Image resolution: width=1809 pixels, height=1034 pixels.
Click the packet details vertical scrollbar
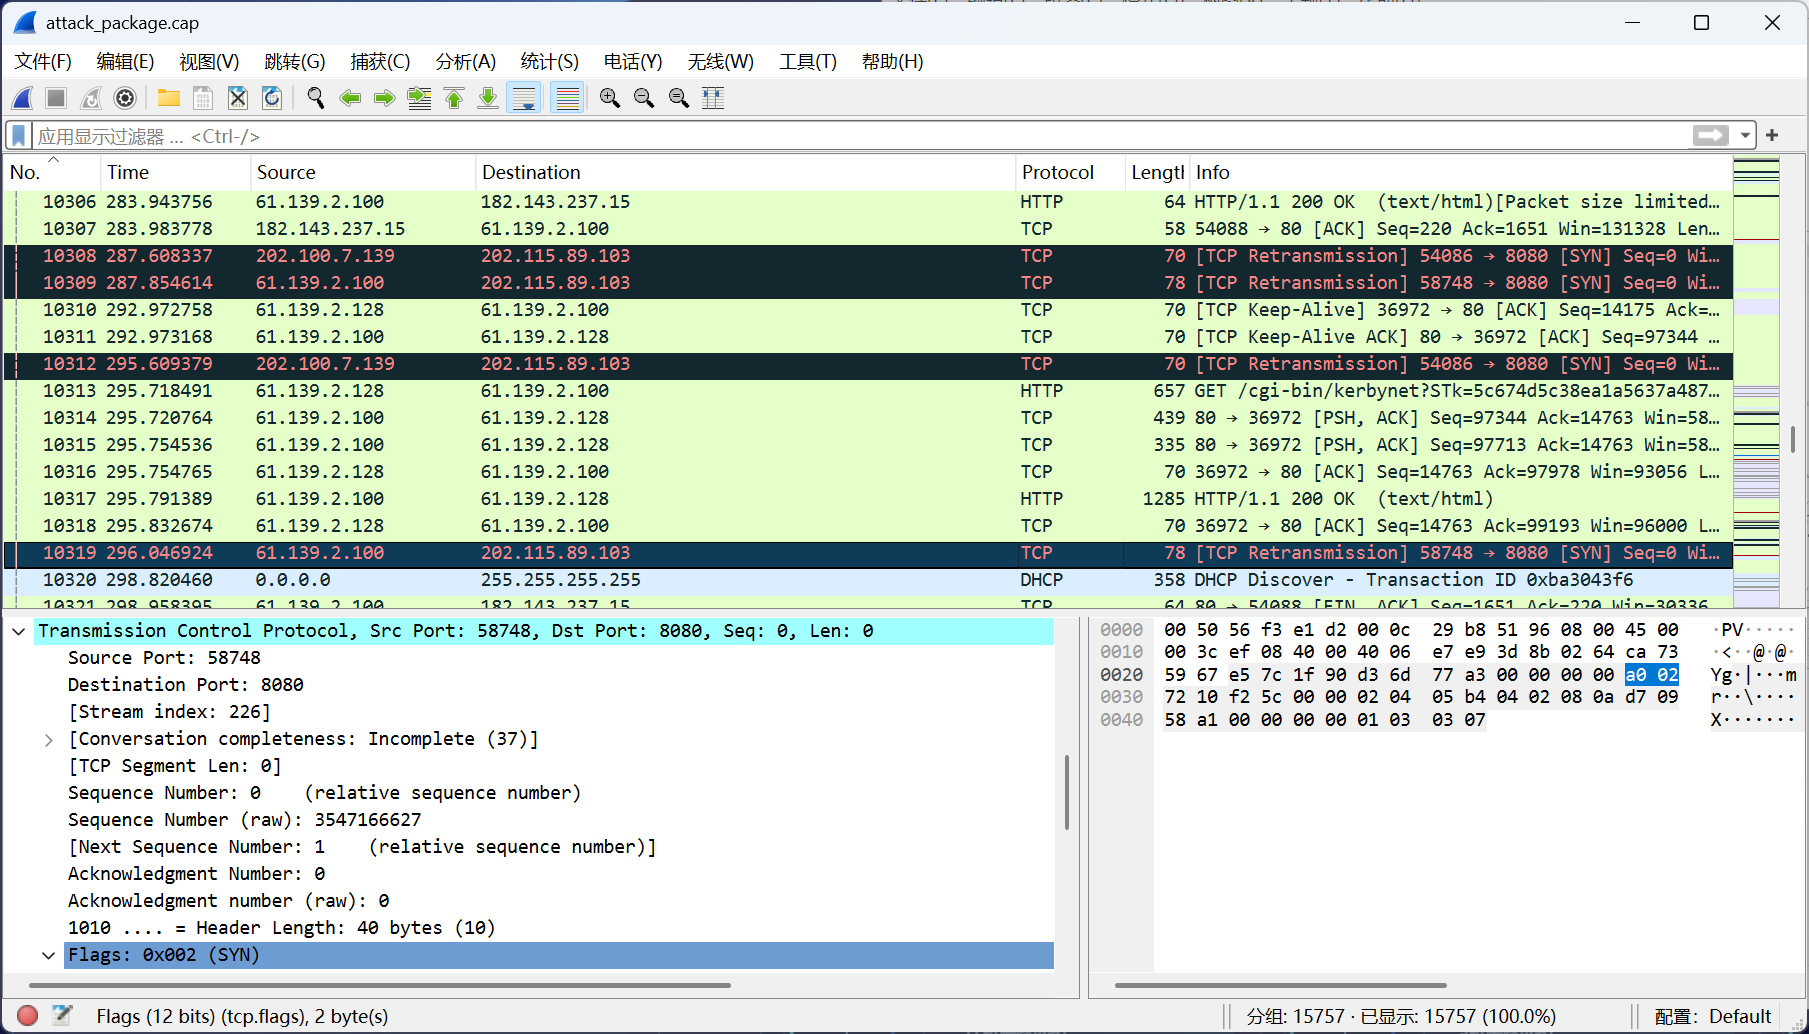click(x=1067, y=792)
